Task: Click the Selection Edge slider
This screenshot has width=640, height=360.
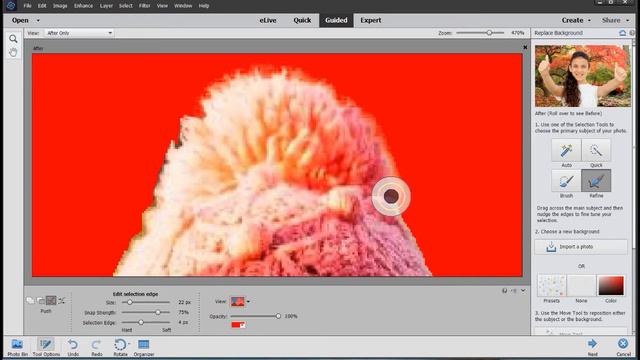Action: 146,322
